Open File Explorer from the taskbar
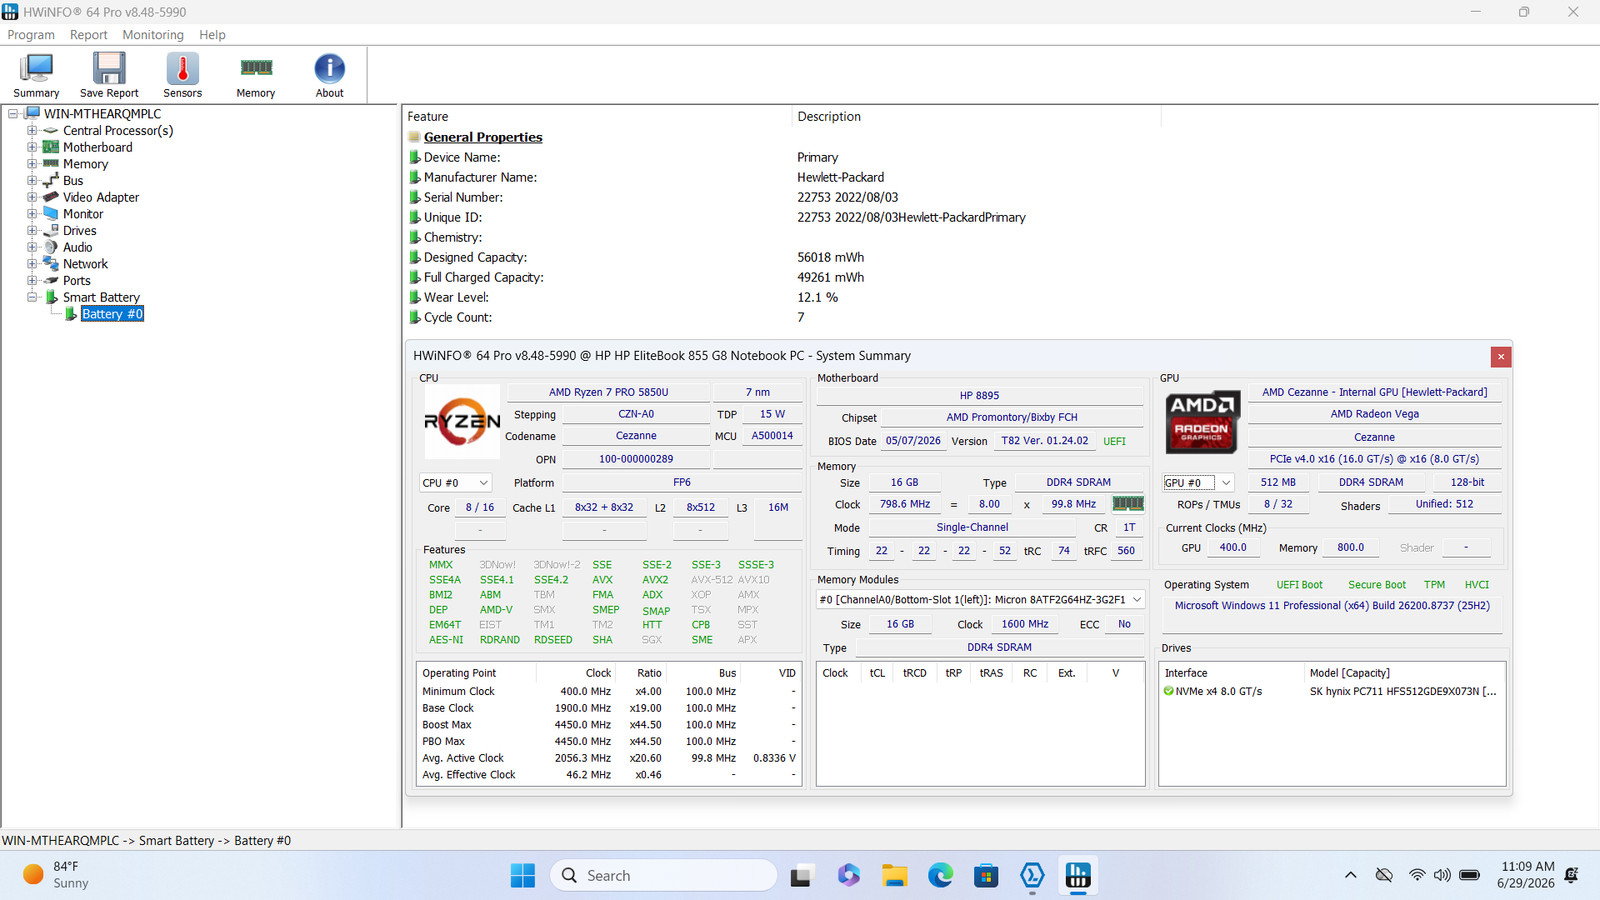The height and width of the screenshot is (900, 1600). pyautogui.click(x=894, y=876)
